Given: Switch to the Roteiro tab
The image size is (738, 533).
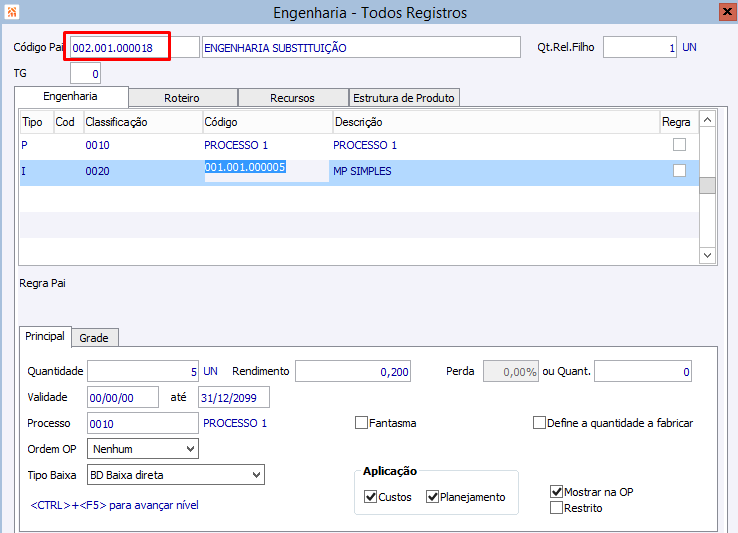Looking at the screenshot, I should pyautogui.click(x=183, y=98).
